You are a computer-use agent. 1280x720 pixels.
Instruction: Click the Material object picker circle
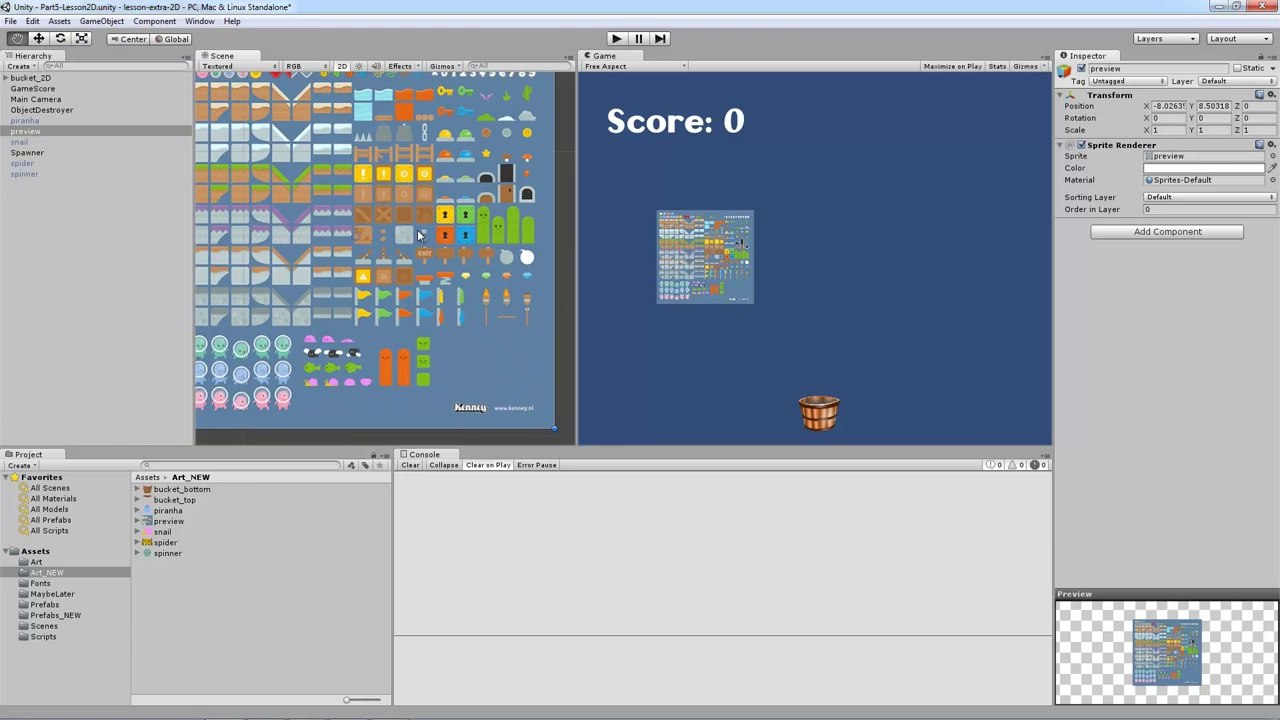pyautogui.click(x=1272, y=180)
